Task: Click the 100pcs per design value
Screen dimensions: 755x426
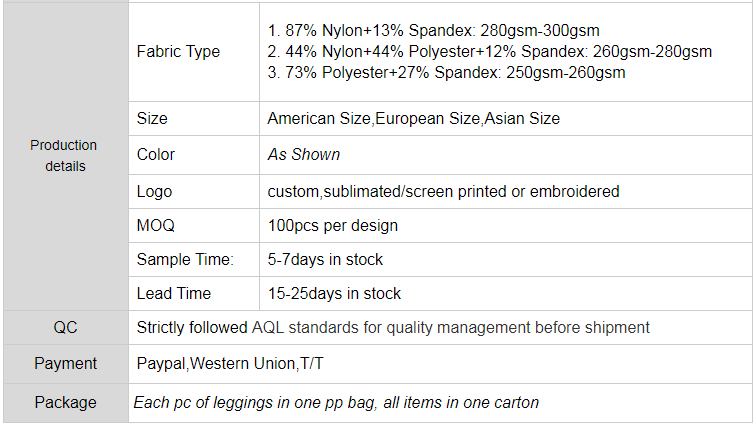Action: [333, 225]
